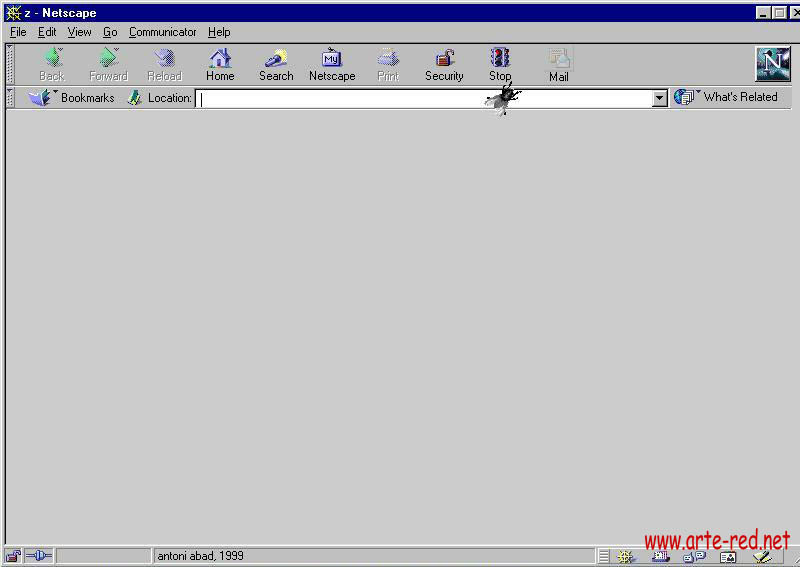The height and width of the screenshot is (567, 800).
Task: Click the Netscape N logo
Action: coord(772,64)
